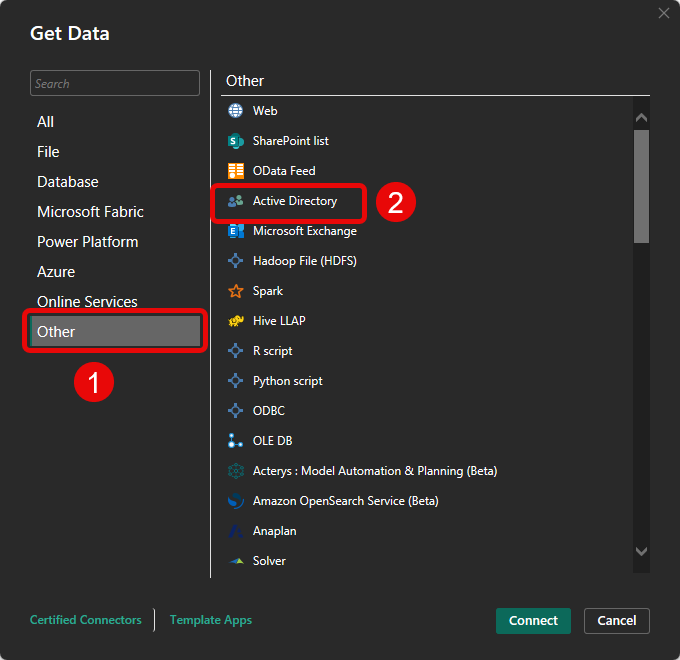Select the "Hadoop File (HDFS)" text
The image size is (680, 660).
click(x=305, y=261)
